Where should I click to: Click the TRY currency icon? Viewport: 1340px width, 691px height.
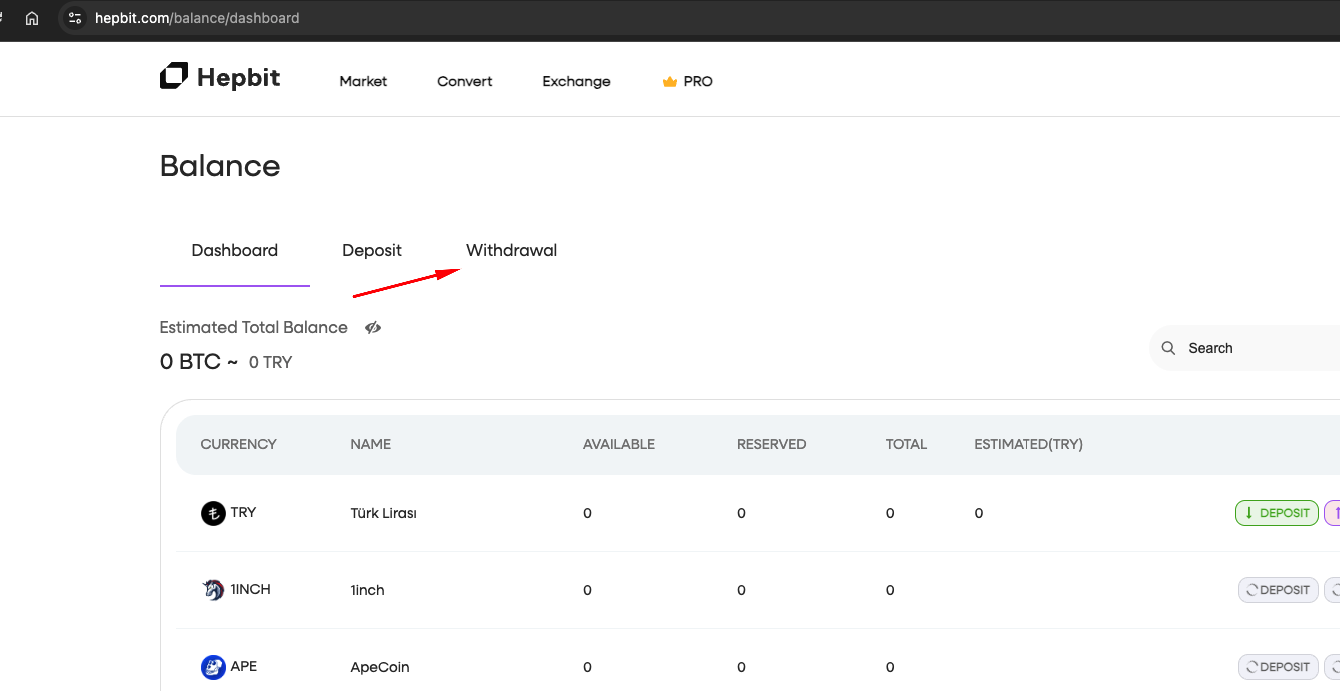click(213, 513)
